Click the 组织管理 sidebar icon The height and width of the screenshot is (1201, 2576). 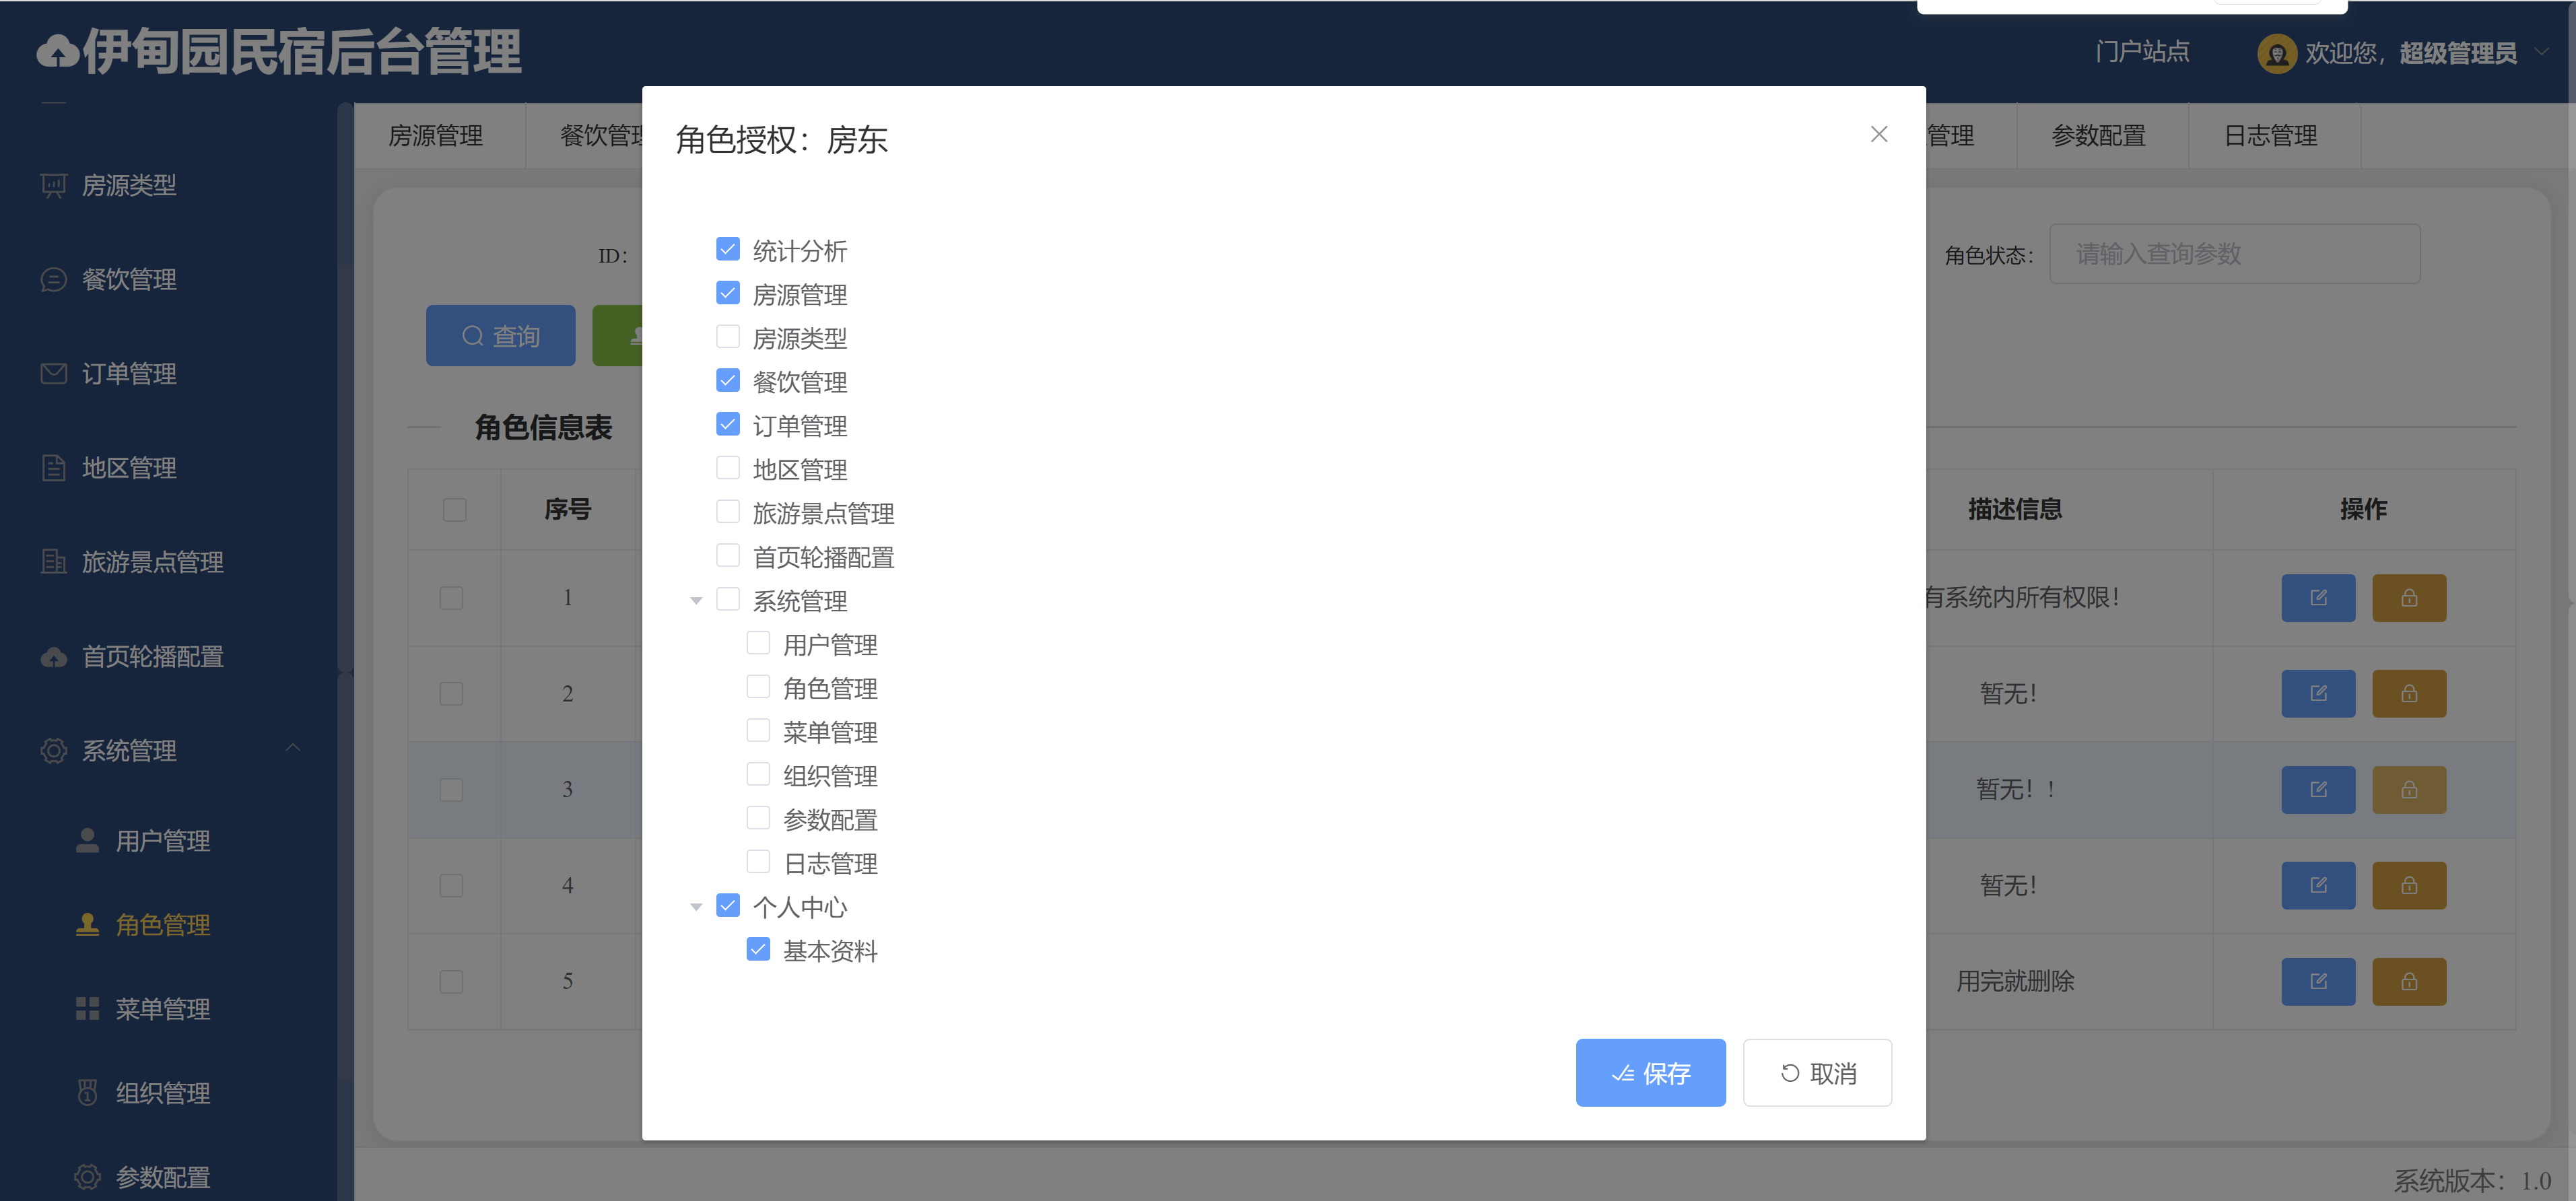click(87, 1092)
